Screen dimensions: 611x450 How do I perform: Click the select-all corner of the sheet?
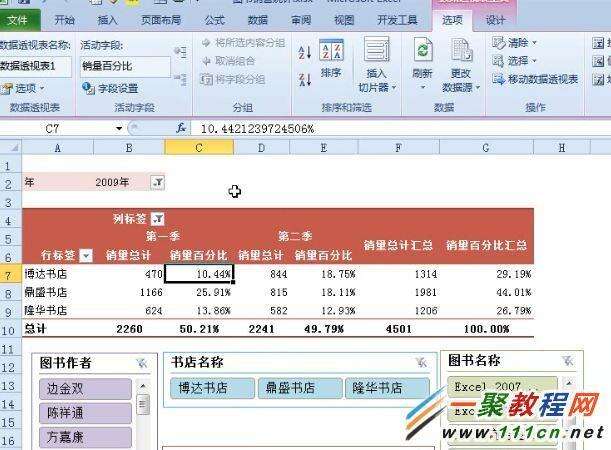tap(11, 148)
